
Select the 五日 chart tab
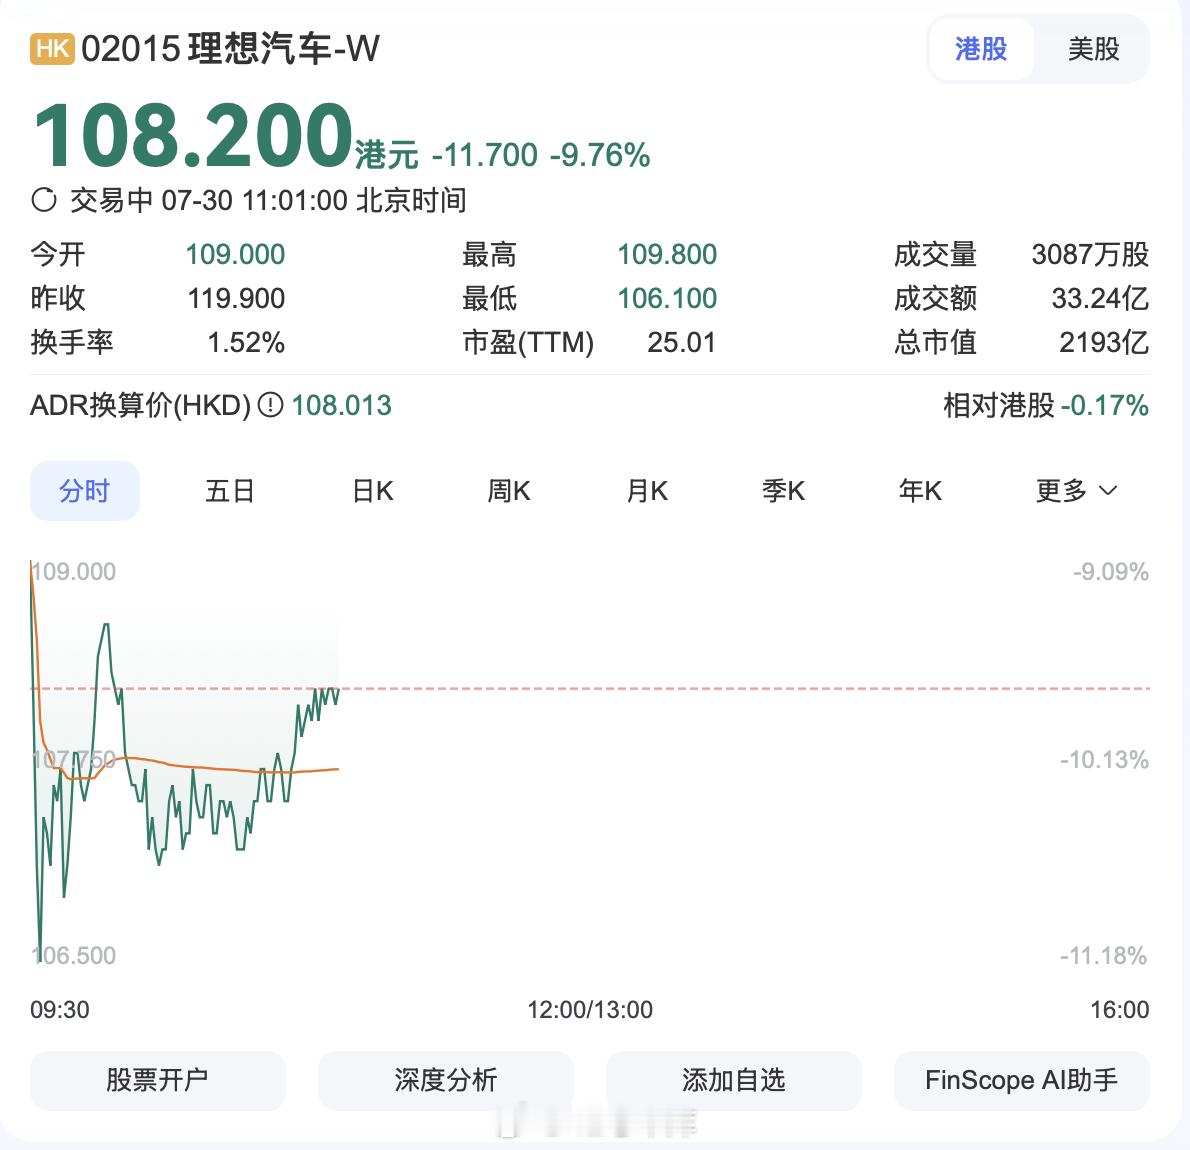click(229, 491)
